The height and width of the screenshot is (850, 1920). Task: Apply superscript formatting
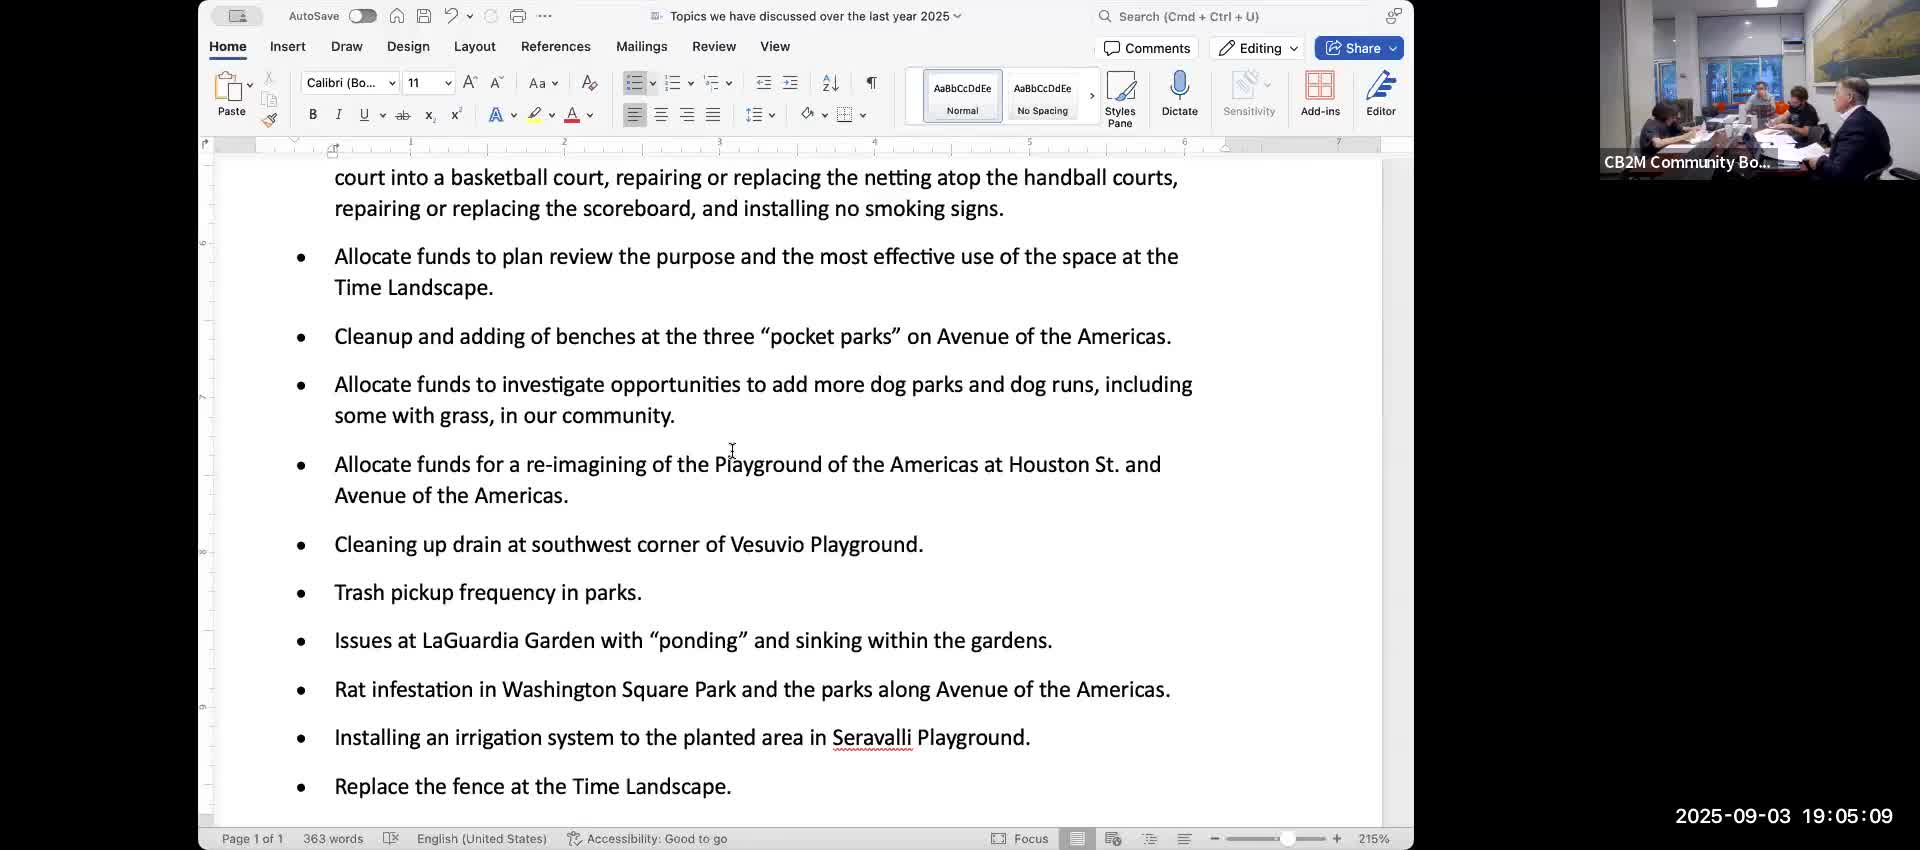pyautogui.click(x=456, y=115)
